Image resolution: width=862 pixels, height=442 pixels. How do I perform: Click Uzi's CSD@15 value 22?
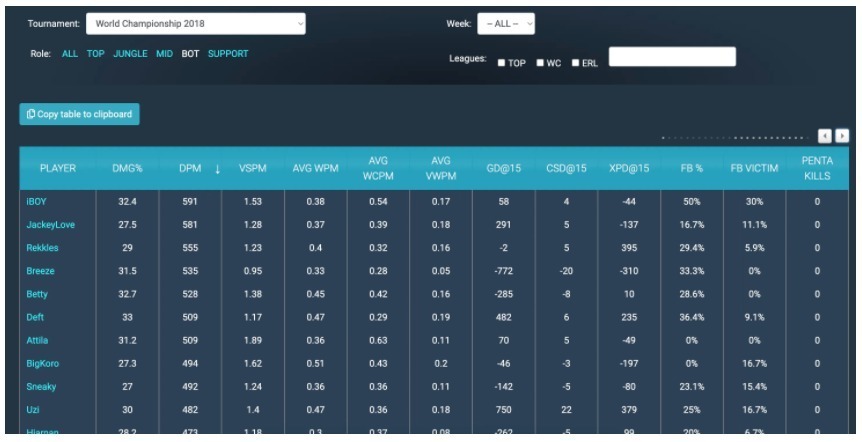tap(566, 410)
